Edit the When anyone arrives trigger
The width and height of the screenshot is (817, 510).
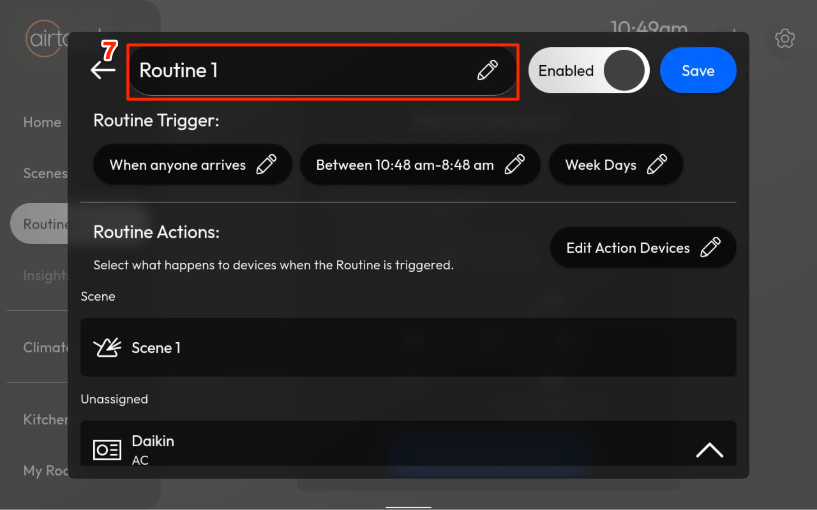(x=178, y=165)
